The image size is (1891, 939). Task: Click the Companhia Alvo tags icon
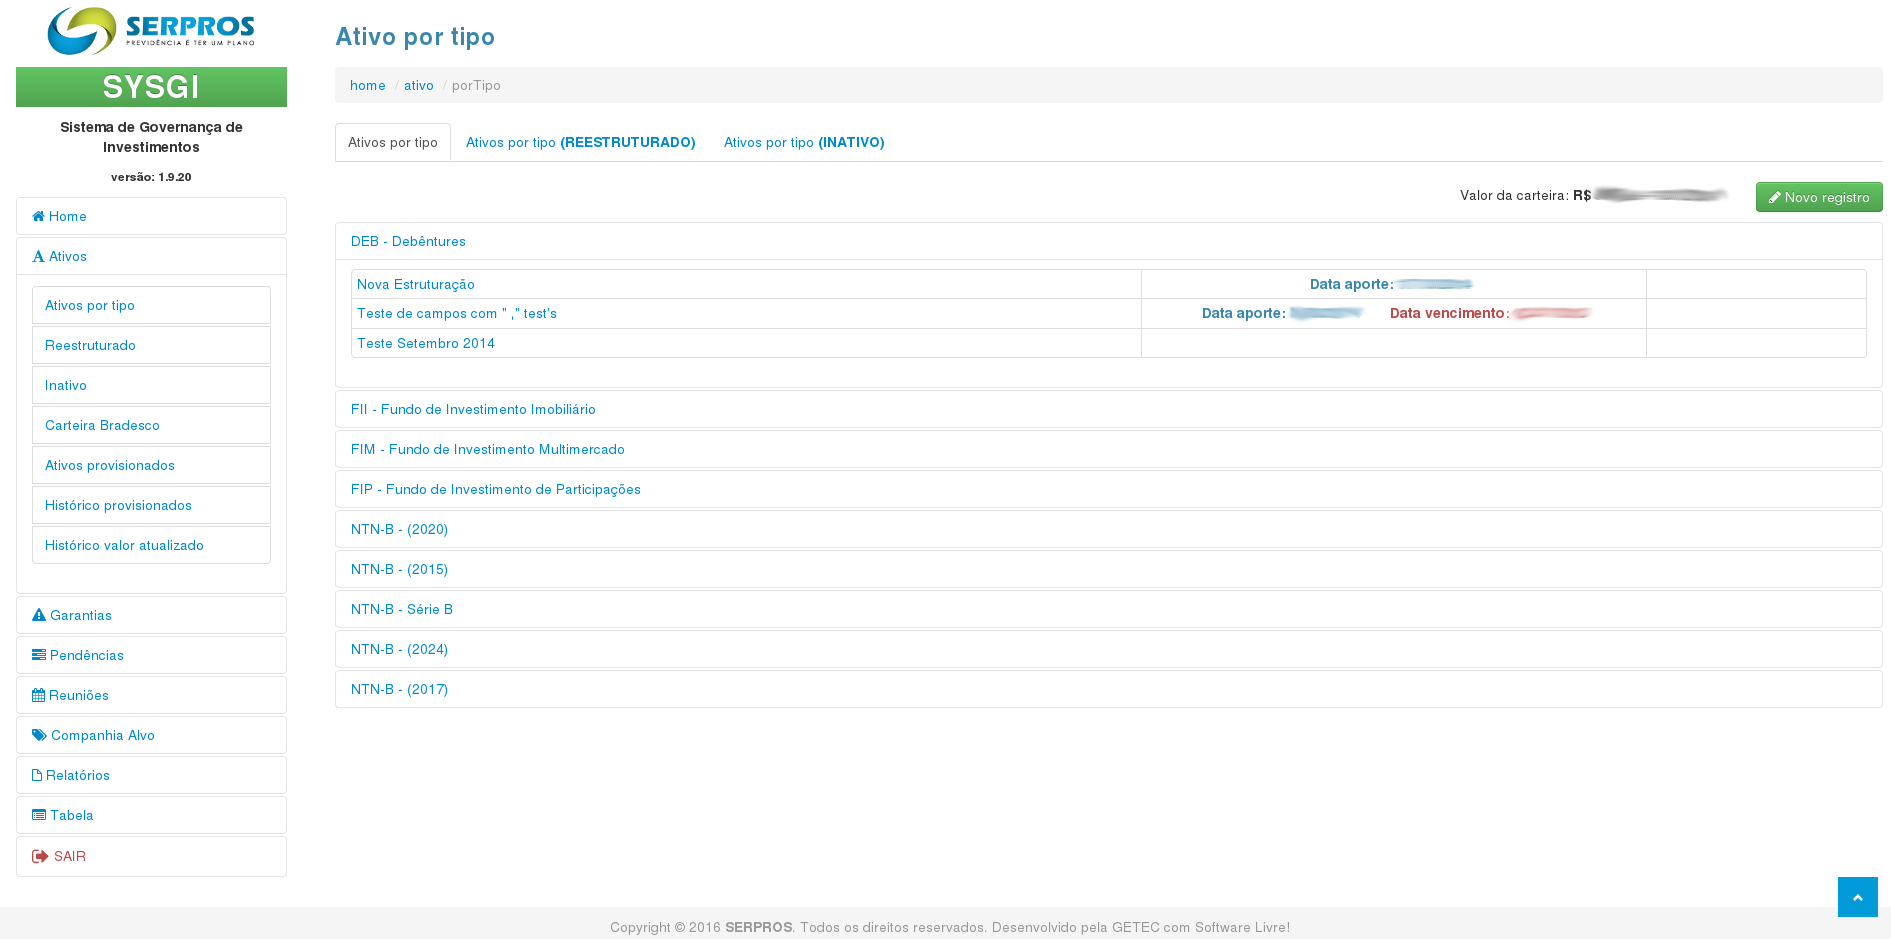(39, 735)
